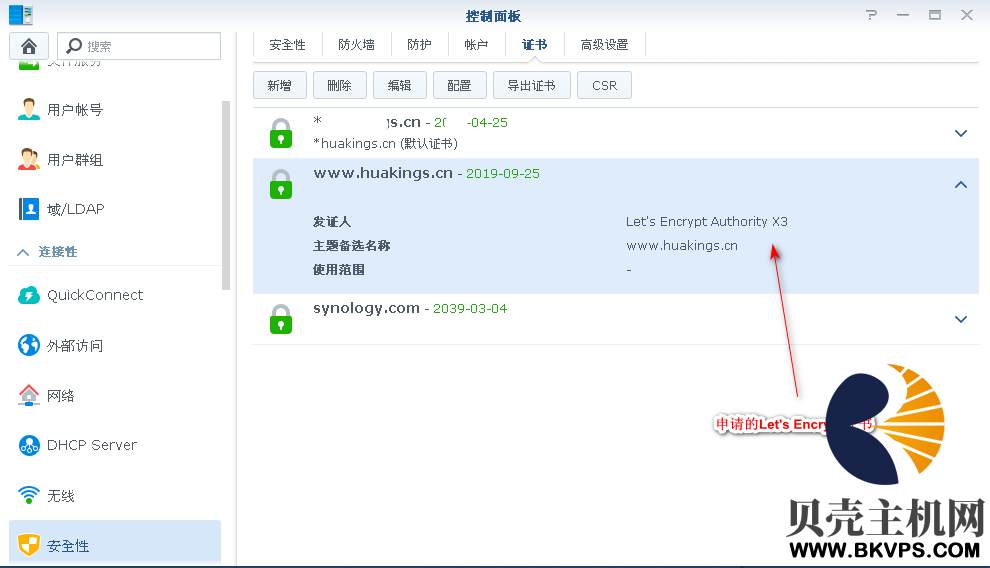Switch to the 防护 tab
This screenshot has width=990, height=568.
pyautogui.click(x=419, y=45)
